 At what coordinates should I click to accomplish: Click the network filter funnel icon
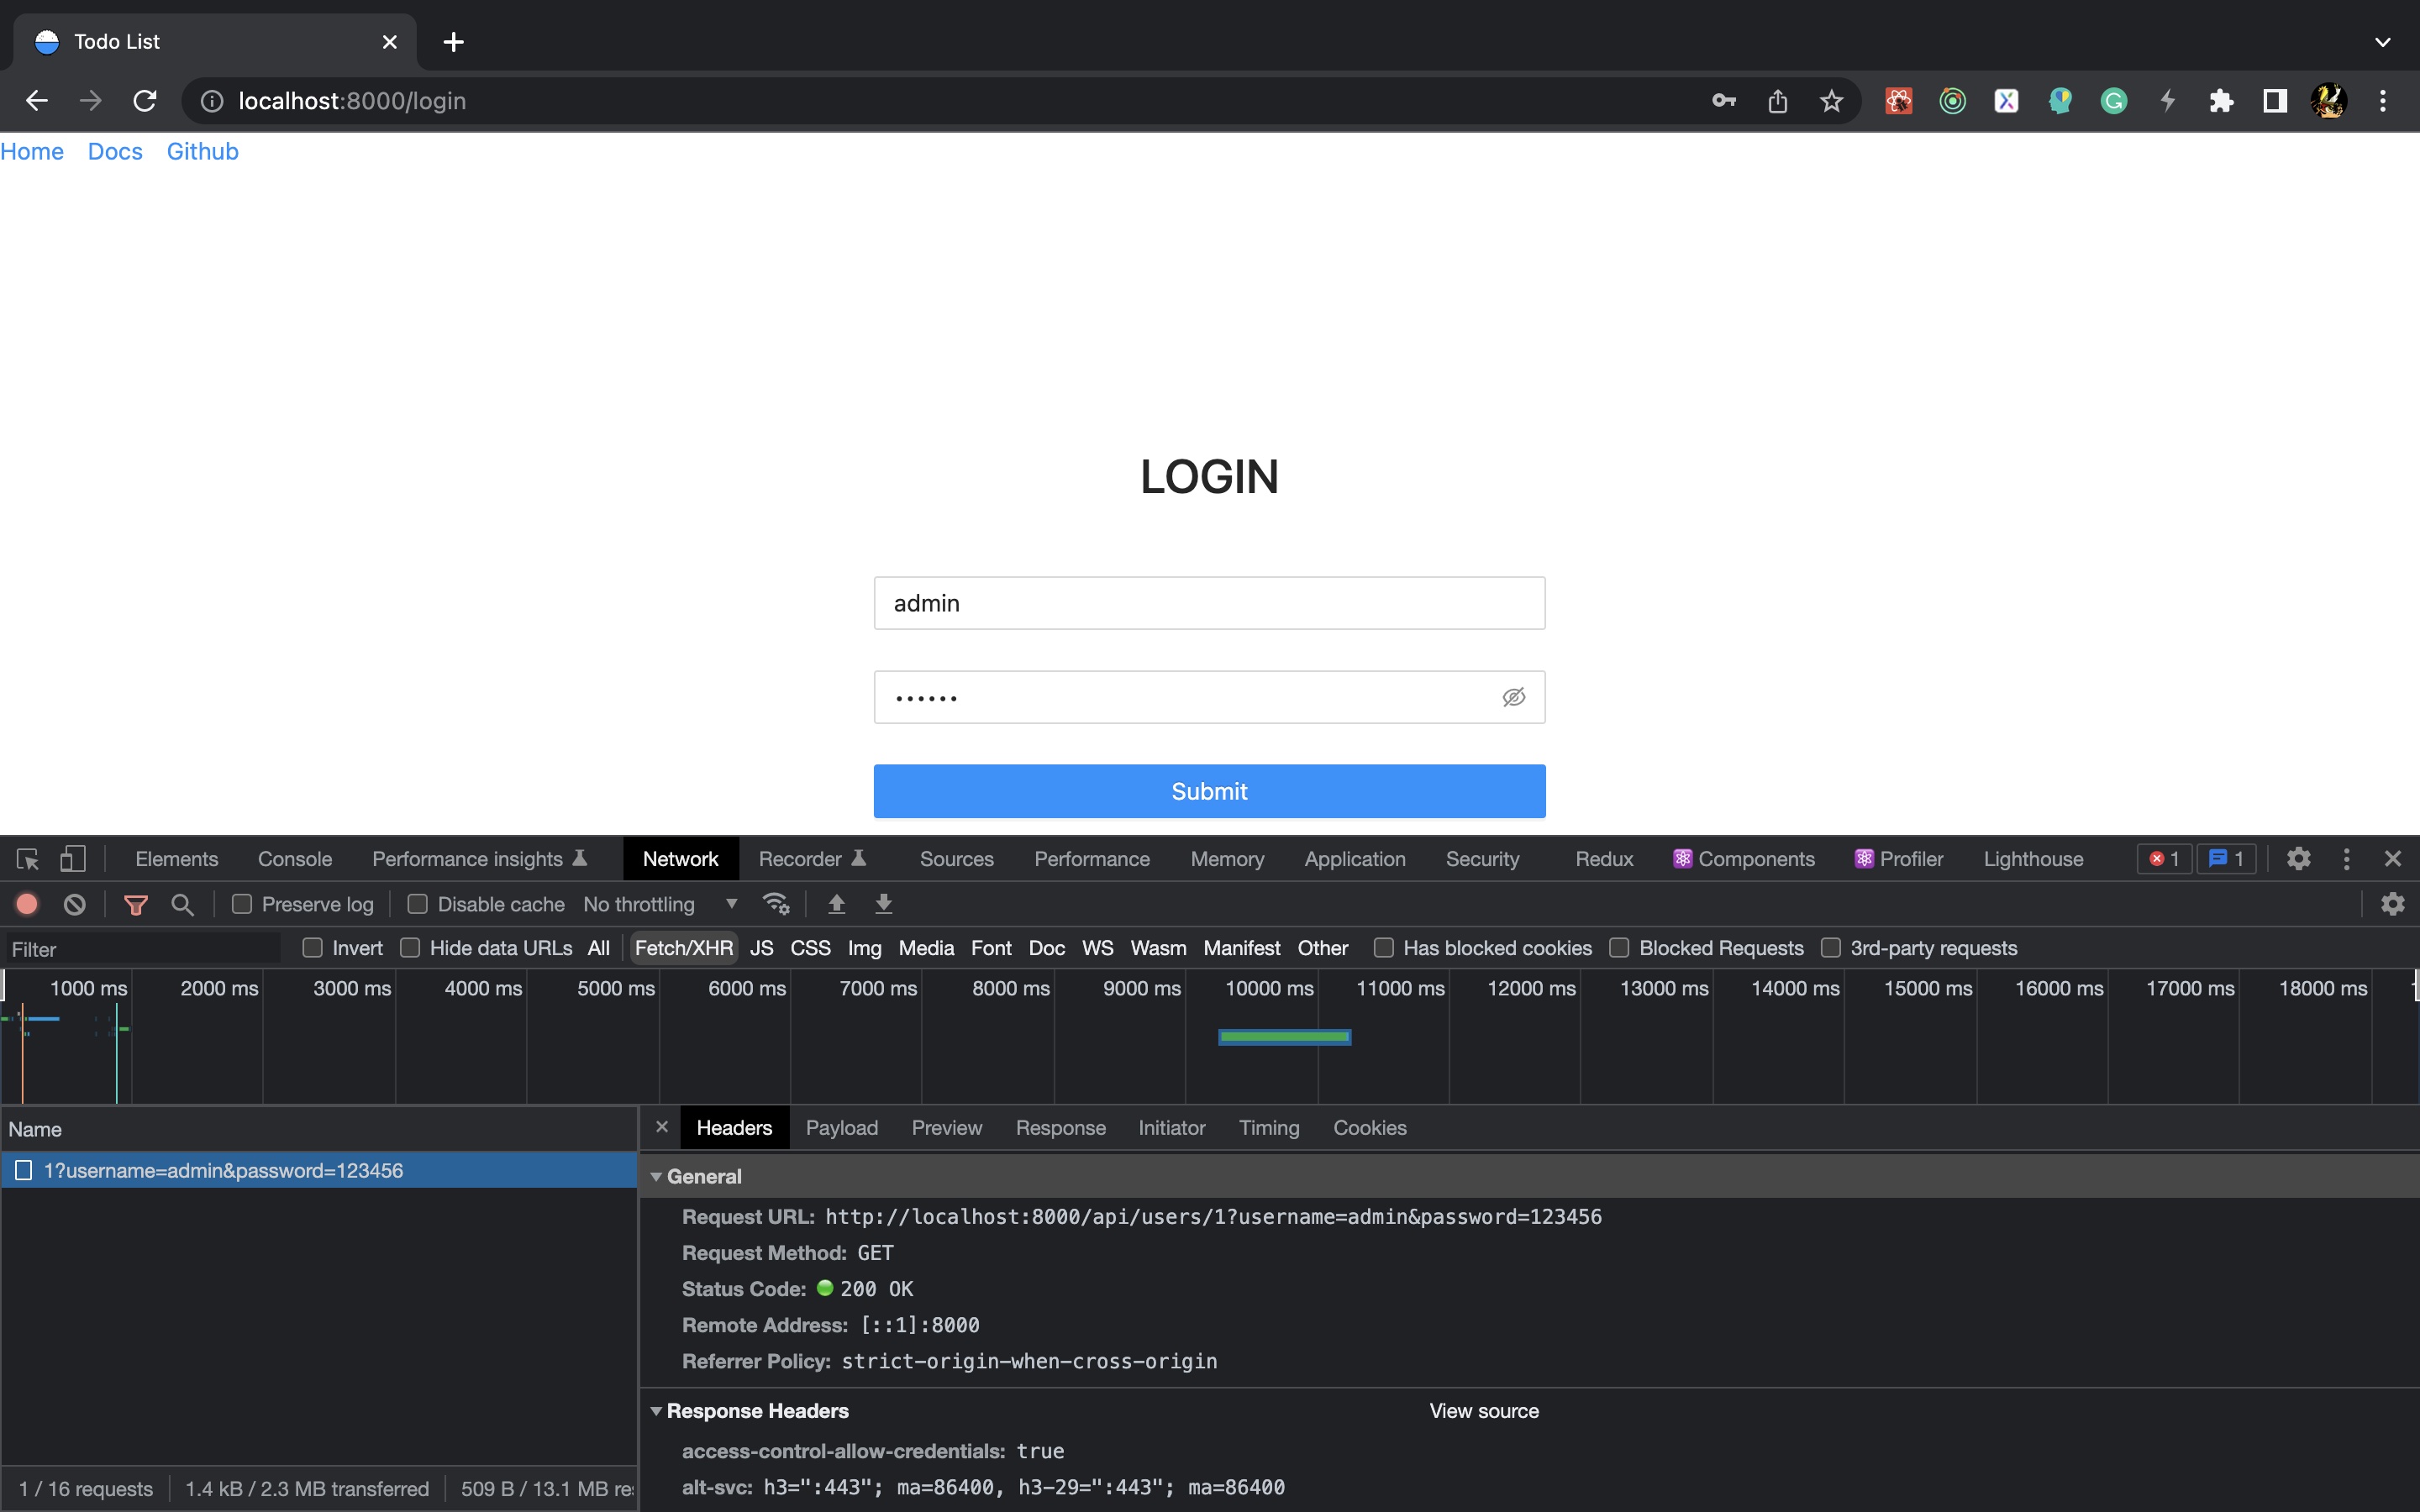[135, 904]
